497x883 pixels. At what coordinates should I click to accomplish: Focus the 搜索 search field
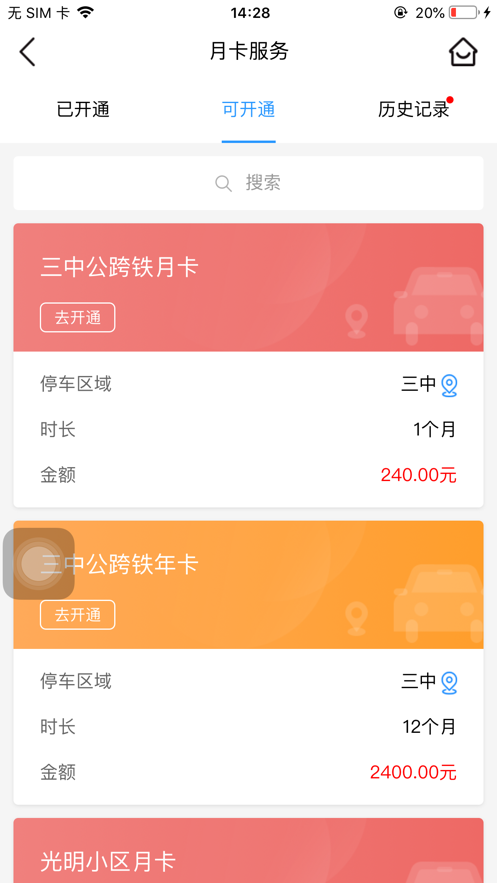pos(248,183)
